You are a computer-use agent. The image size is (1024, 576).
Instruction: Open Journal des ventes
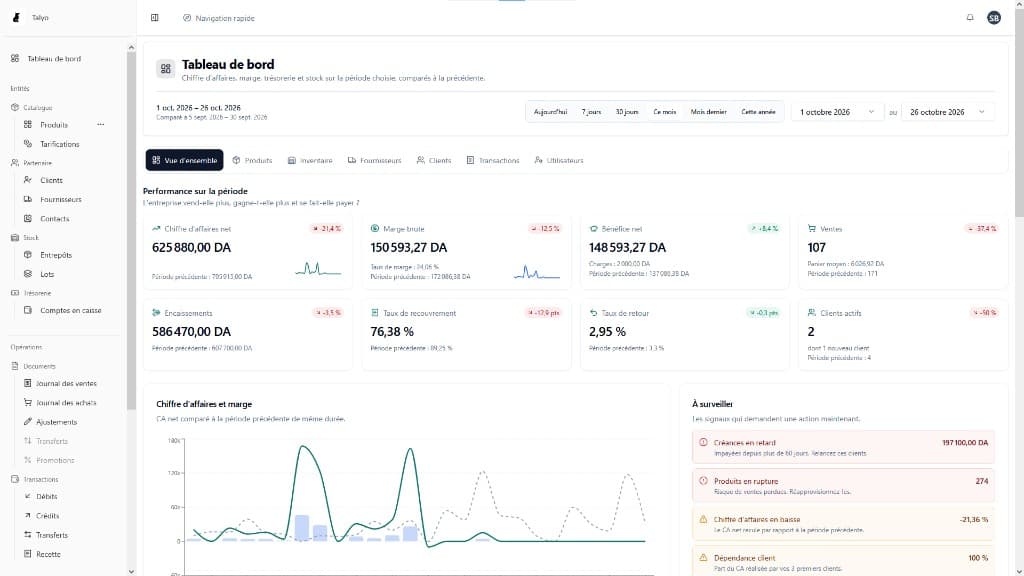tap(66, 383)
